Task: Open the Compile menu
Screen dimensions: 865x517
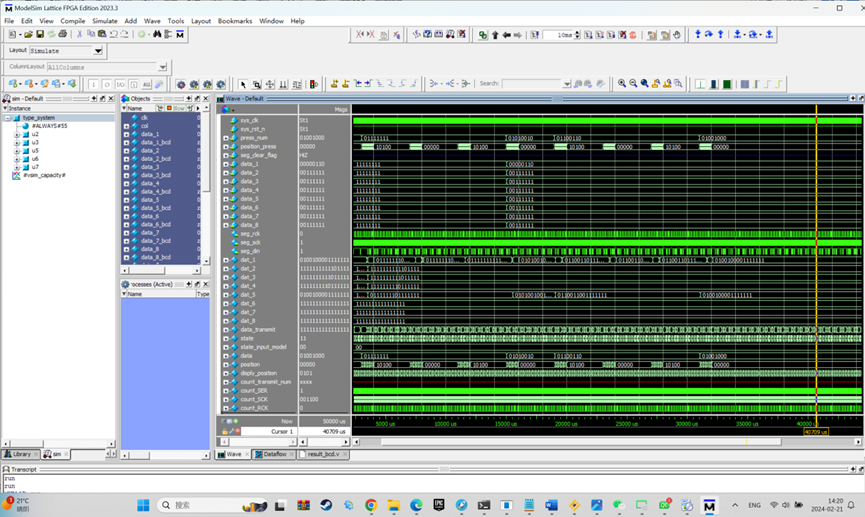Action: click(x=72, y=21)
